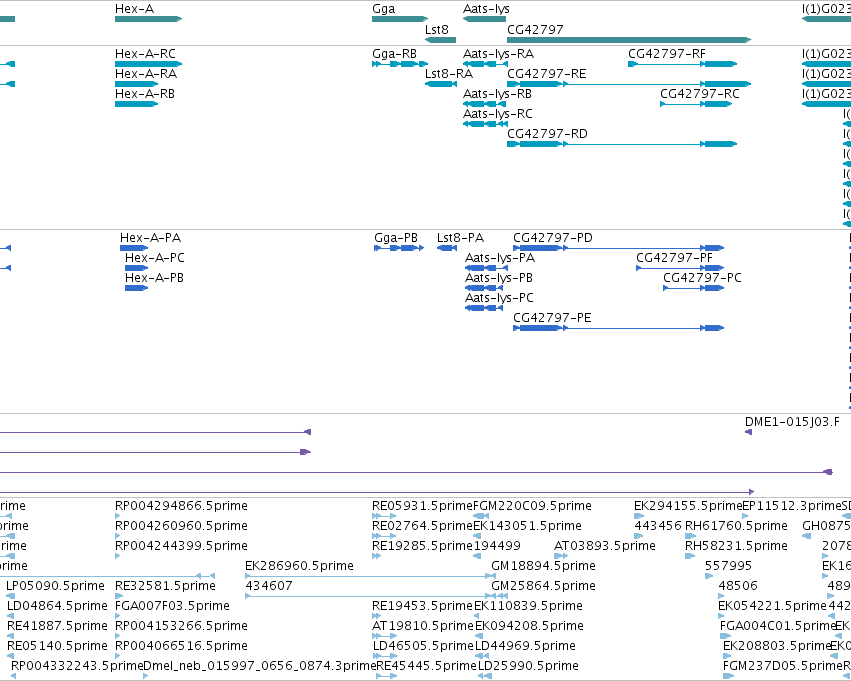851x681 pixels.
Task: Click EST RH61760.5prime
Action: pos(690,536)
